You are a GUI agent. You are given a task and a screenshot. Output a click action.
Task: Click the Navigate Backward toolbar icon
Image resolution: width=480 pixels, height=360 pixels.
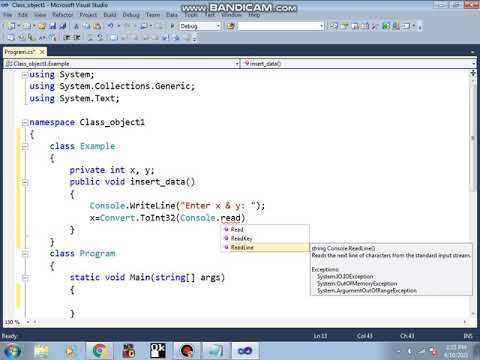[x=144, y=26]
